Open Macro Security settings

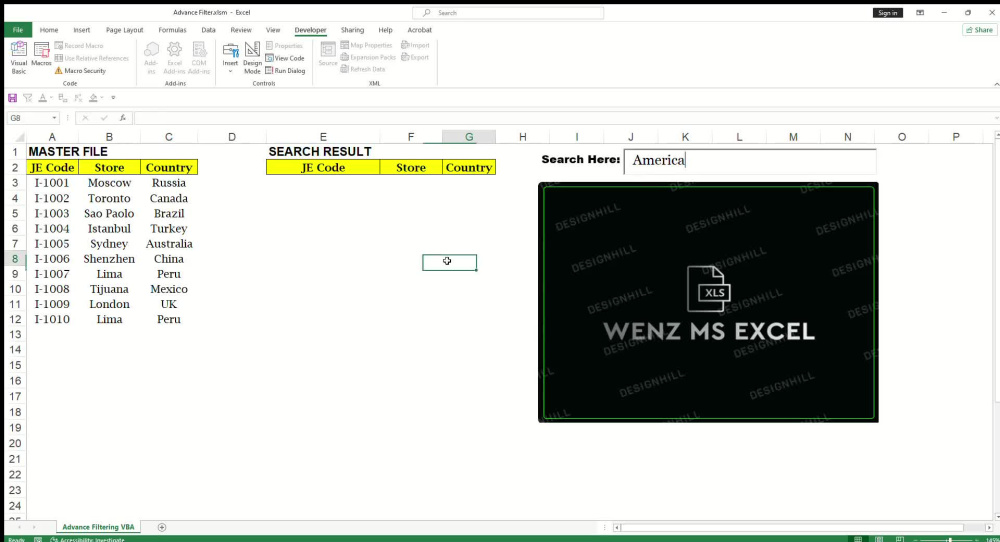click(80, 71)
